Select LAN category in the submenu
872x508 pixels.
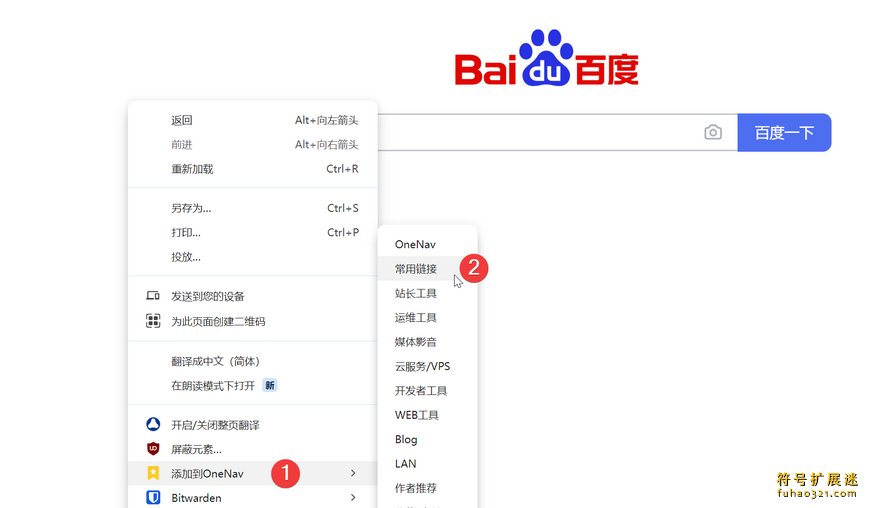427,463
